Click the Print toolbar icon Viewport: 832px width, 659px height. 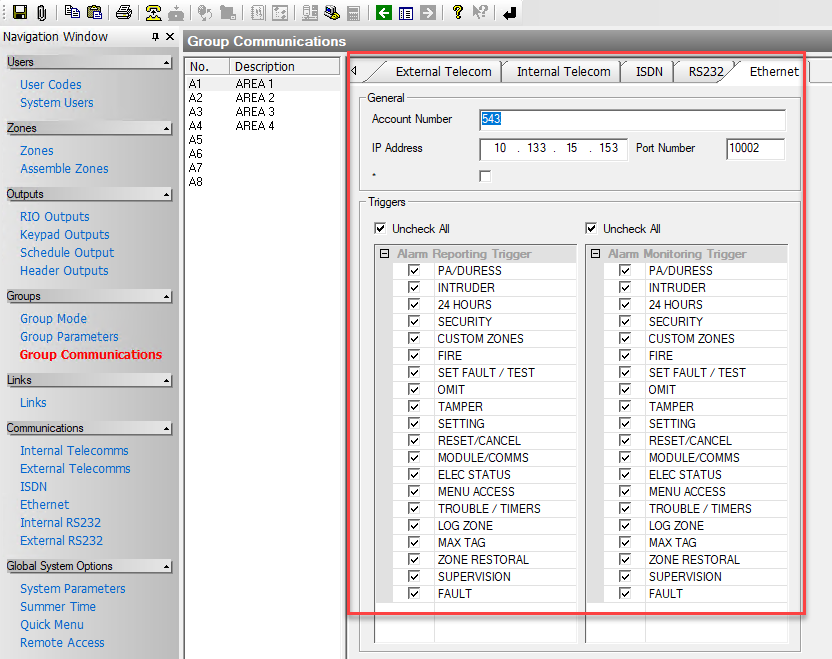[x=123, y=12]
